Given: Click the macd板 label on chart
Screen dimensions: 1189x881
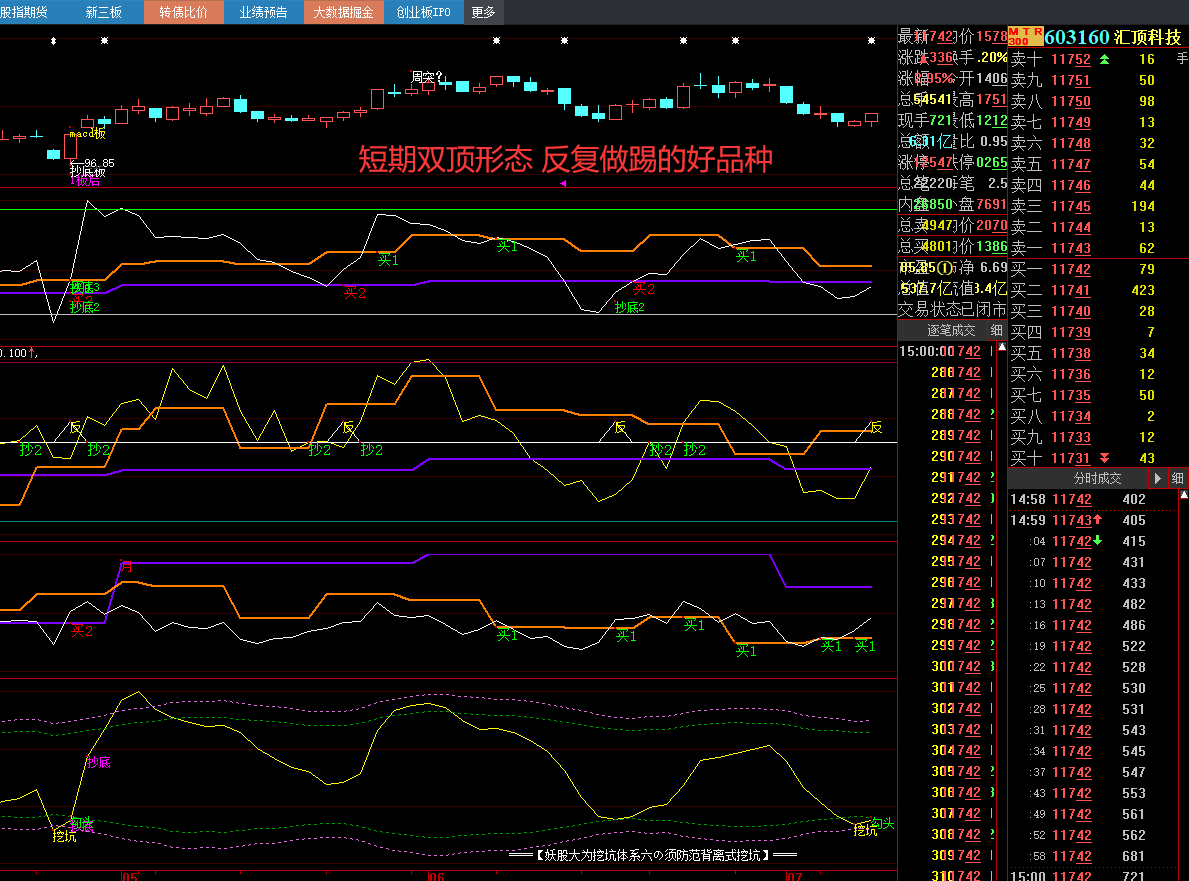Looking at the screenshot, I should [x=87, y=134].
